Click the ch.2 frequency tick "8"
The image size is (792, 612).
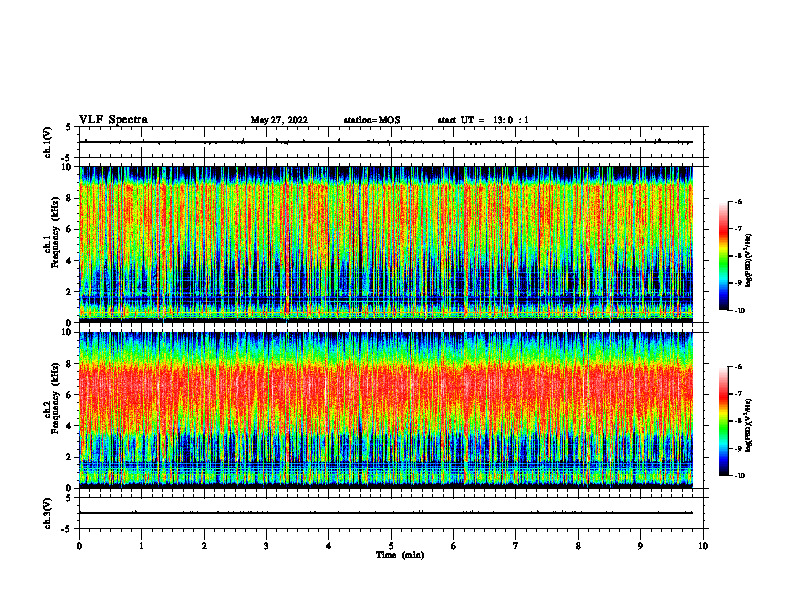coord(70,364)
